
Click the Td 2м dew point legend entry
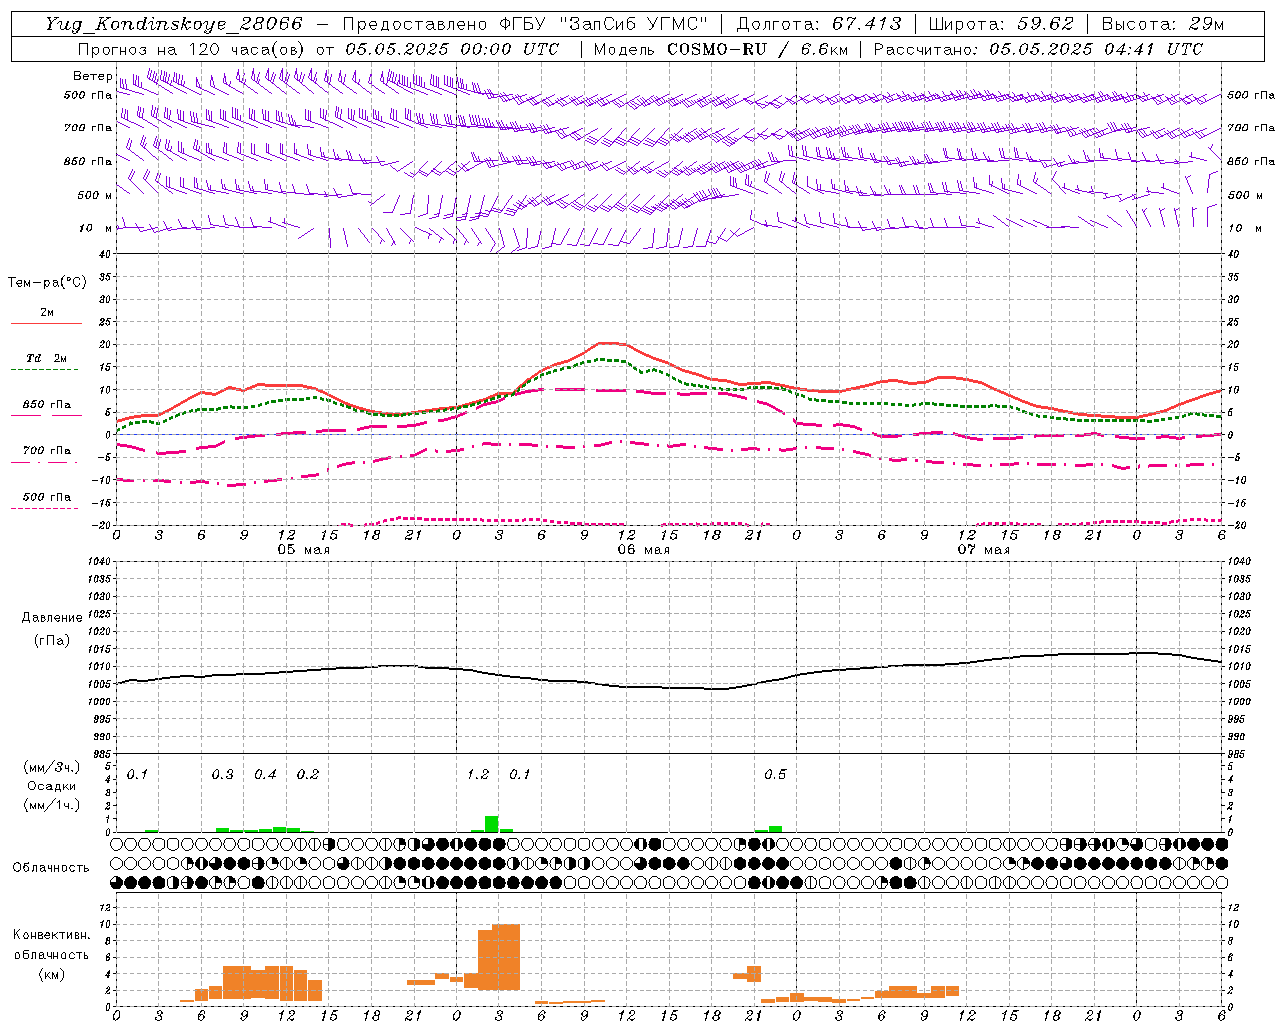(x=46, y=358)
